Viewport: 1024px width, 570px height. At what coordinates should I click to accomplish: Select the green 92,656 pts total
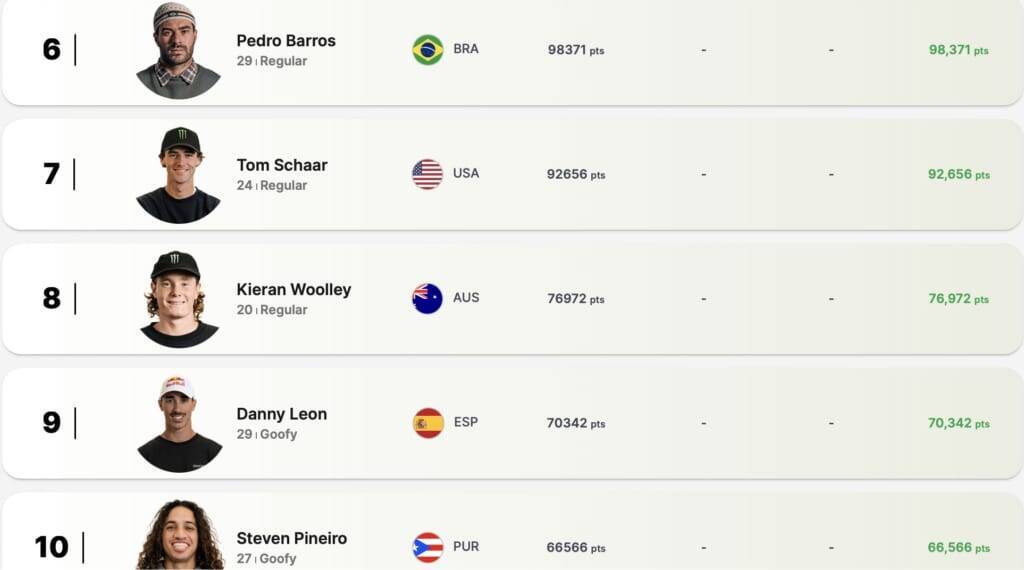point(958,174)
